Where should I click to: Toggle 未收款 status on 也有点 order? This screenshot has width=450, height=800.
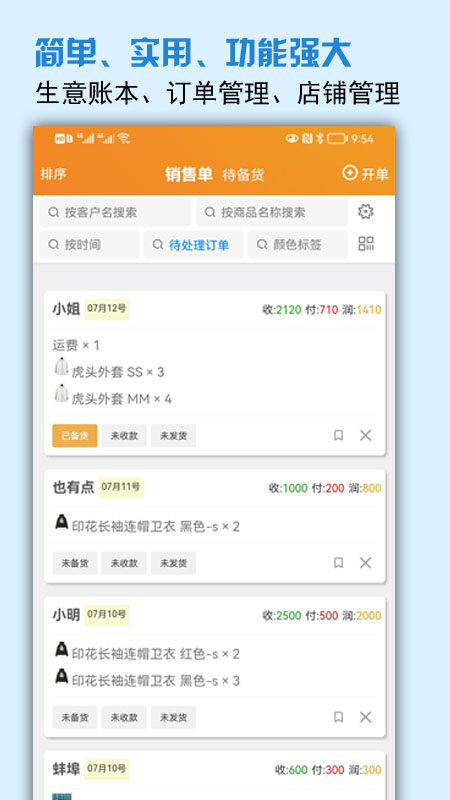(124, 563)
